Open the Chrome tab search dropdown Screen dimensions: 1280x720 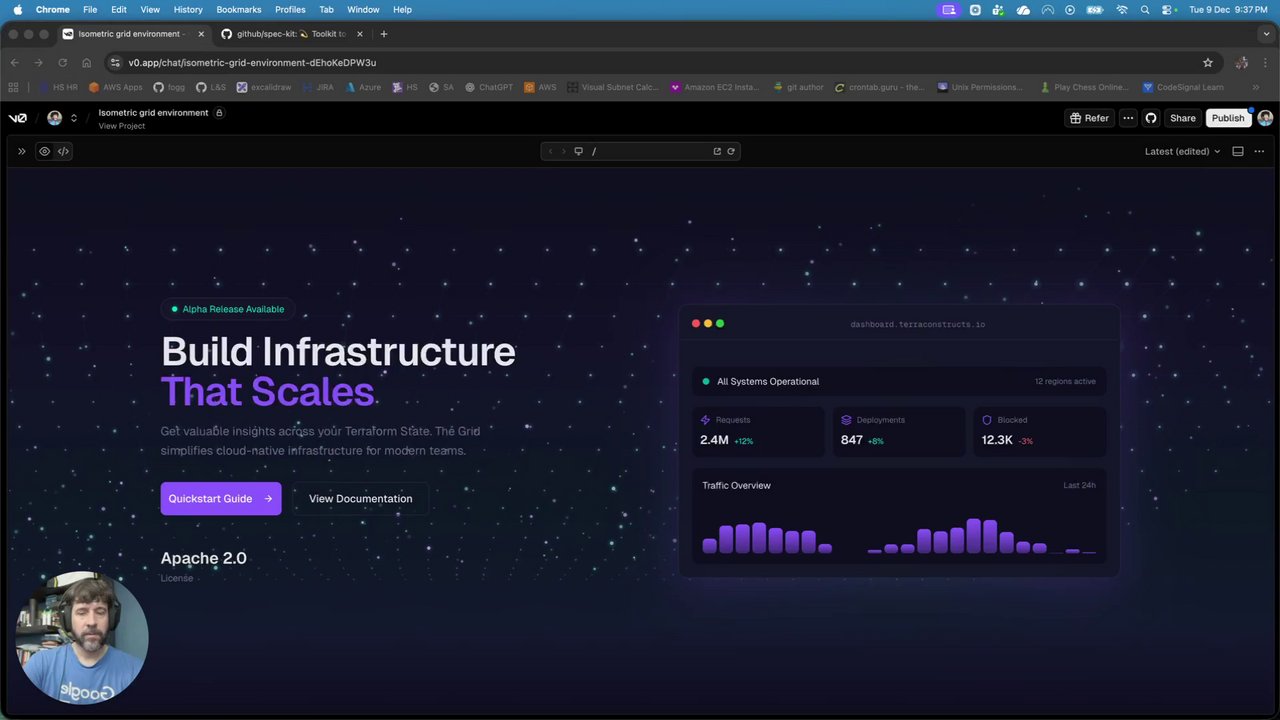(x=1266, y=34)
